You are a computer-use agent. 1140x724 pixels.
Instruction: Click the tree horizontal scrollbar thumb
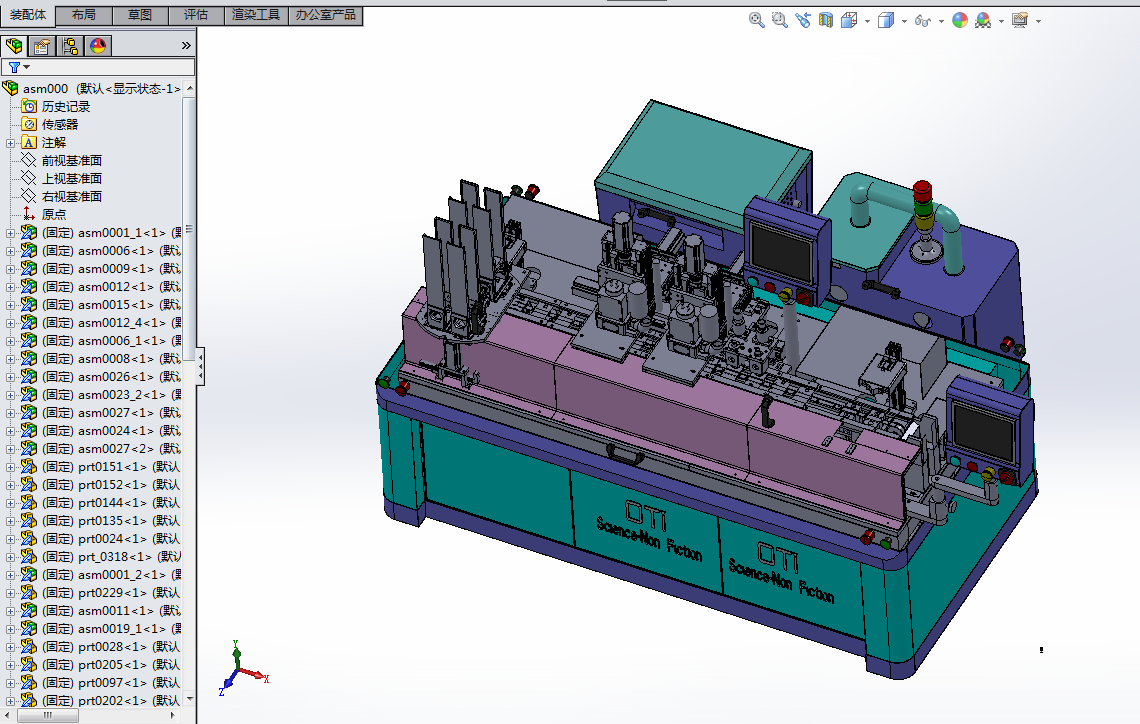coord(48,715)
